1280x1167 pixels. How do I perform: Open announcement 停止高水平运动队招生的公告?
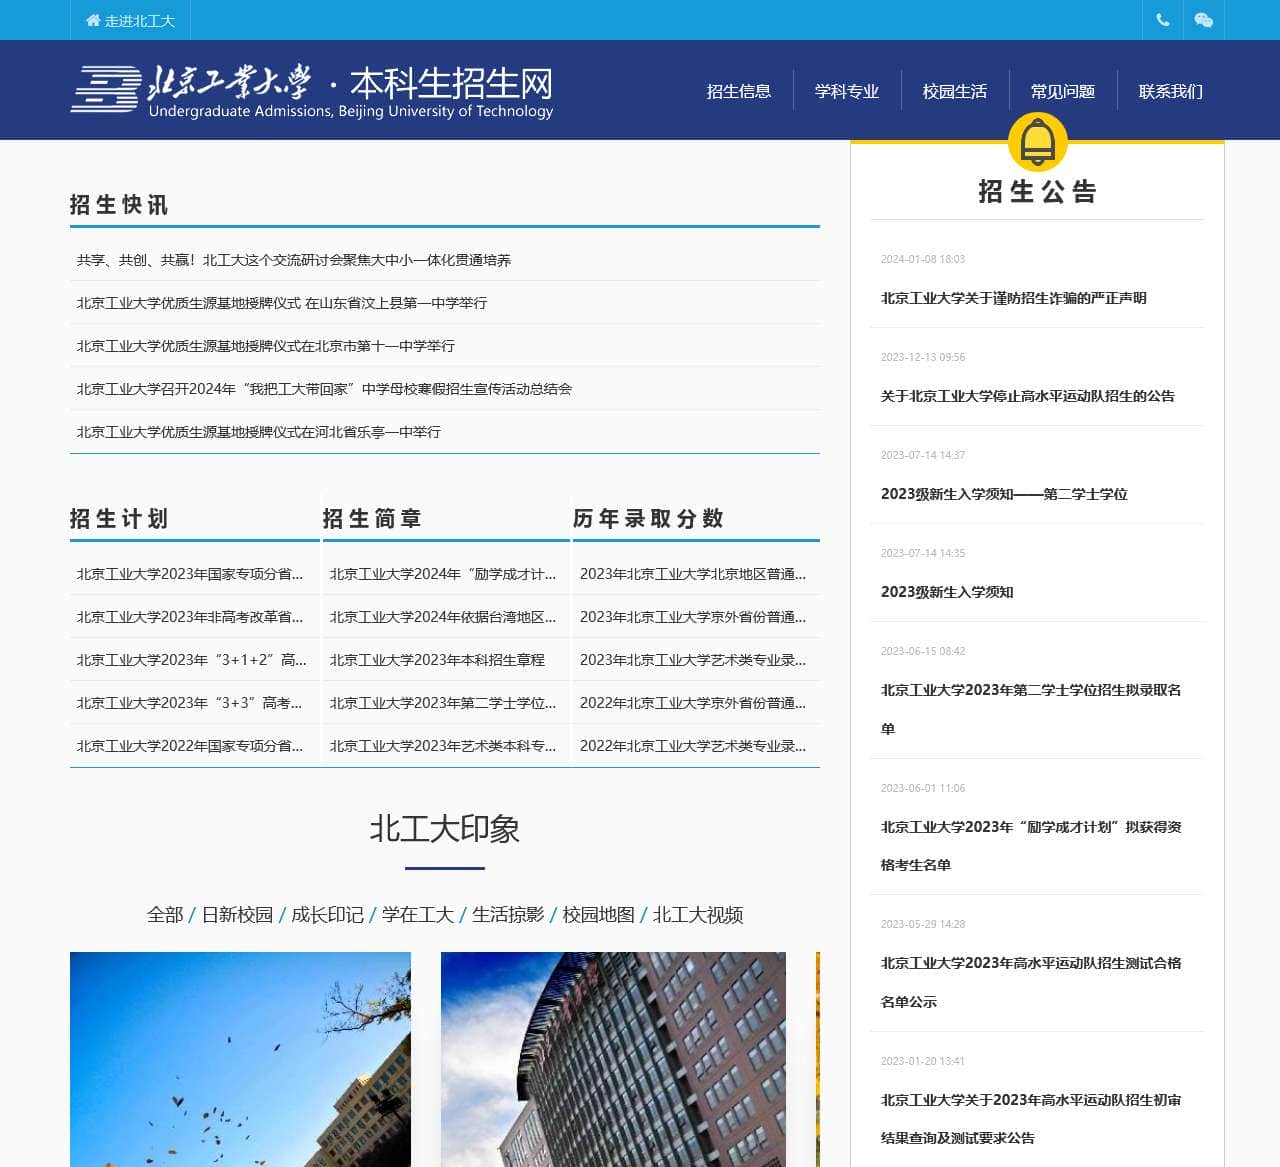(x=1028, y=396)
